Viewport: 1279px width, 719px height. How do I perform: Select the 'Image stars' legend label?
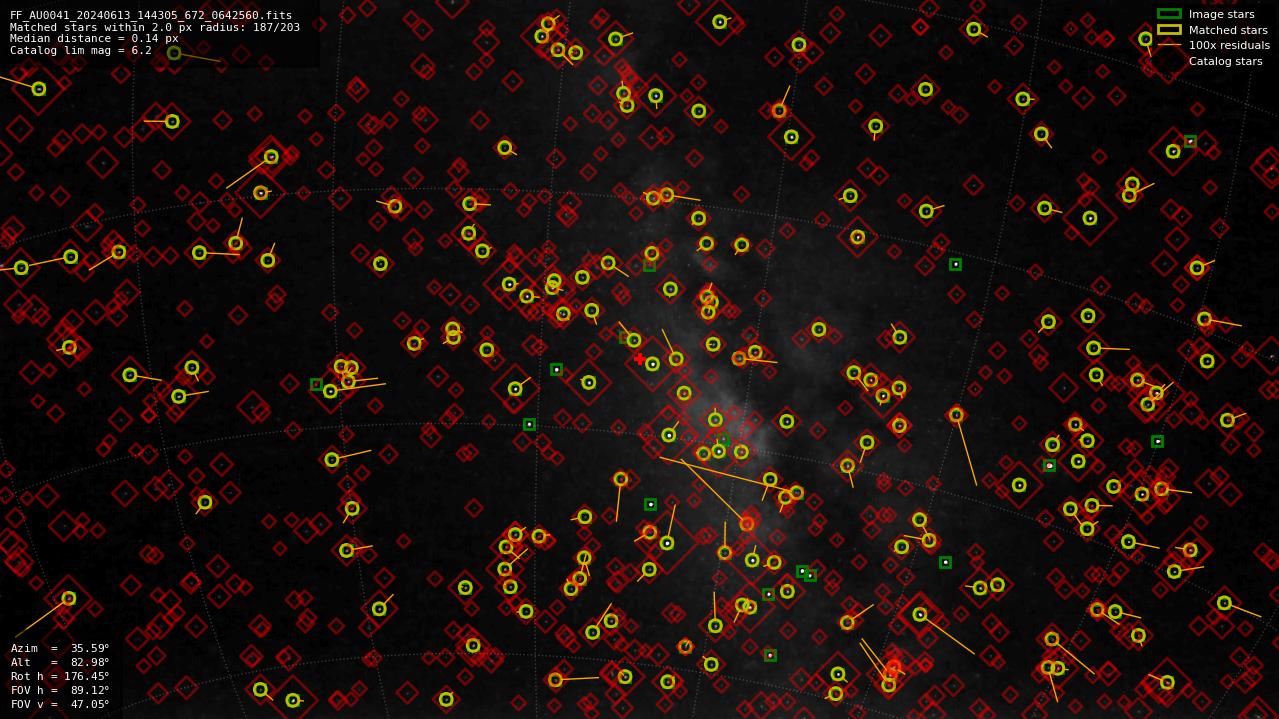pos(1221,15)
